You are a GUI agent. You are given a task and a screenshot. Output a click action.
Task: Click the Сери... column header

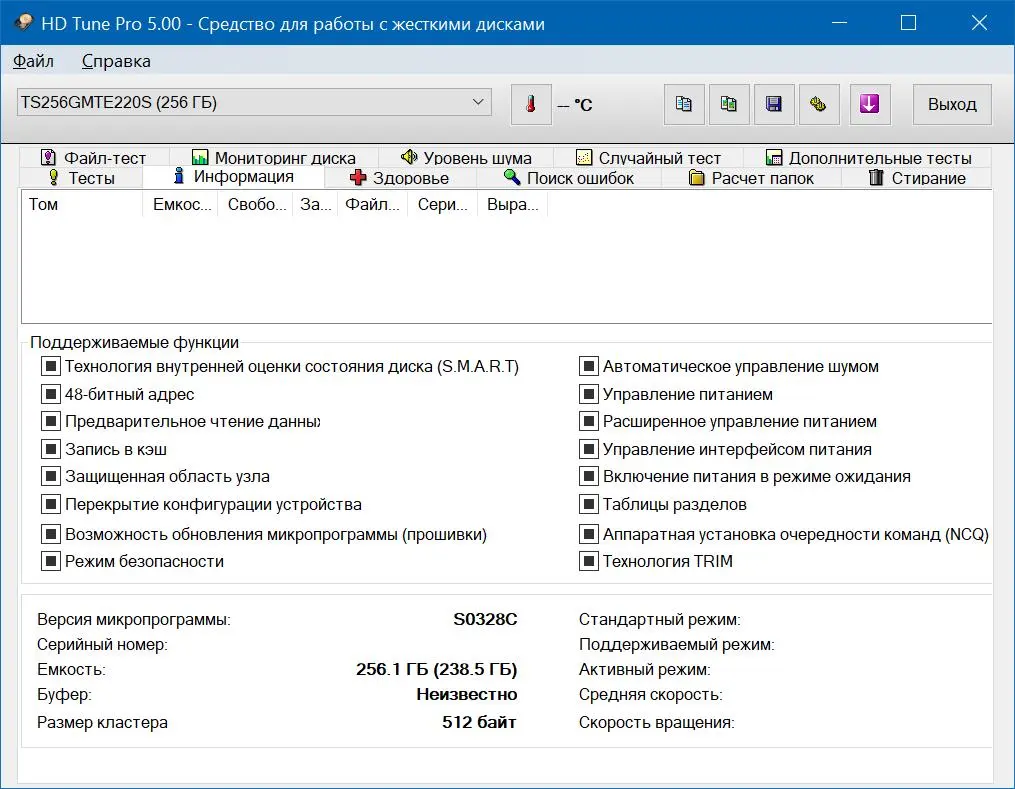point(442,205)
